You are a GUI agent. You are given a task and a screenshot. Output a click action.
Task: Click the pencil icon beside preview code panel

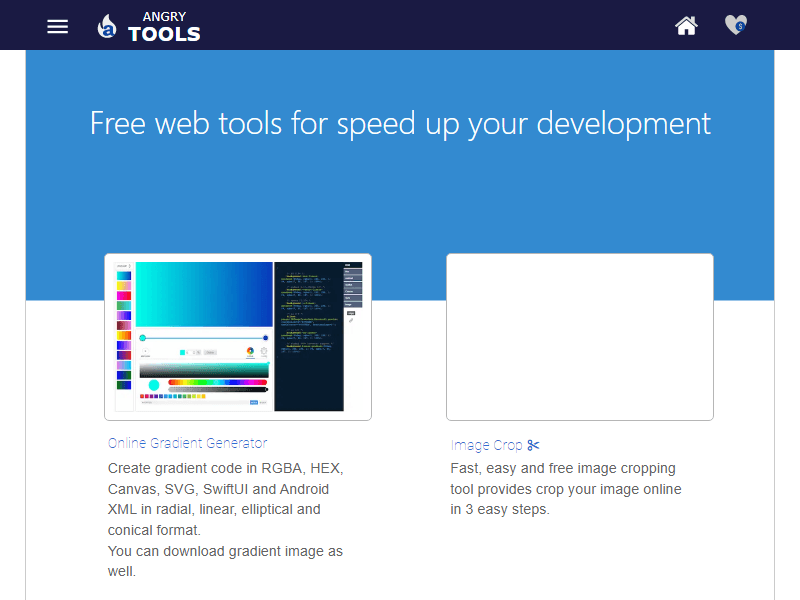[x=350, y=321]
